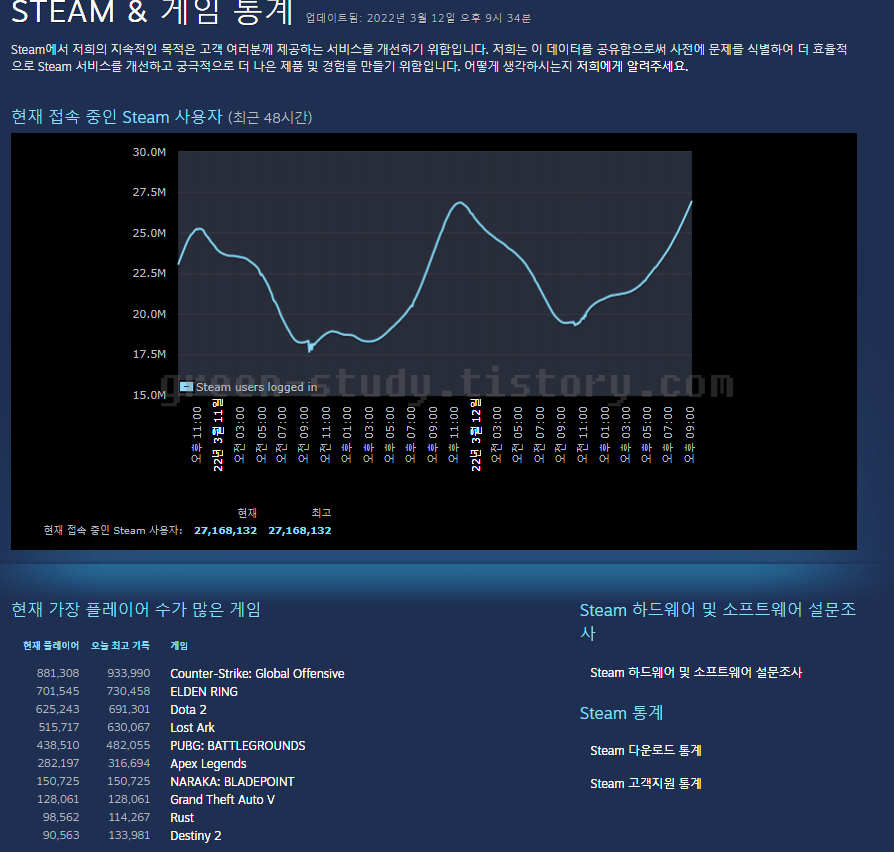The image size is (894, 852).
Task: Open Dota 2 game link
Action: point(188,709)
